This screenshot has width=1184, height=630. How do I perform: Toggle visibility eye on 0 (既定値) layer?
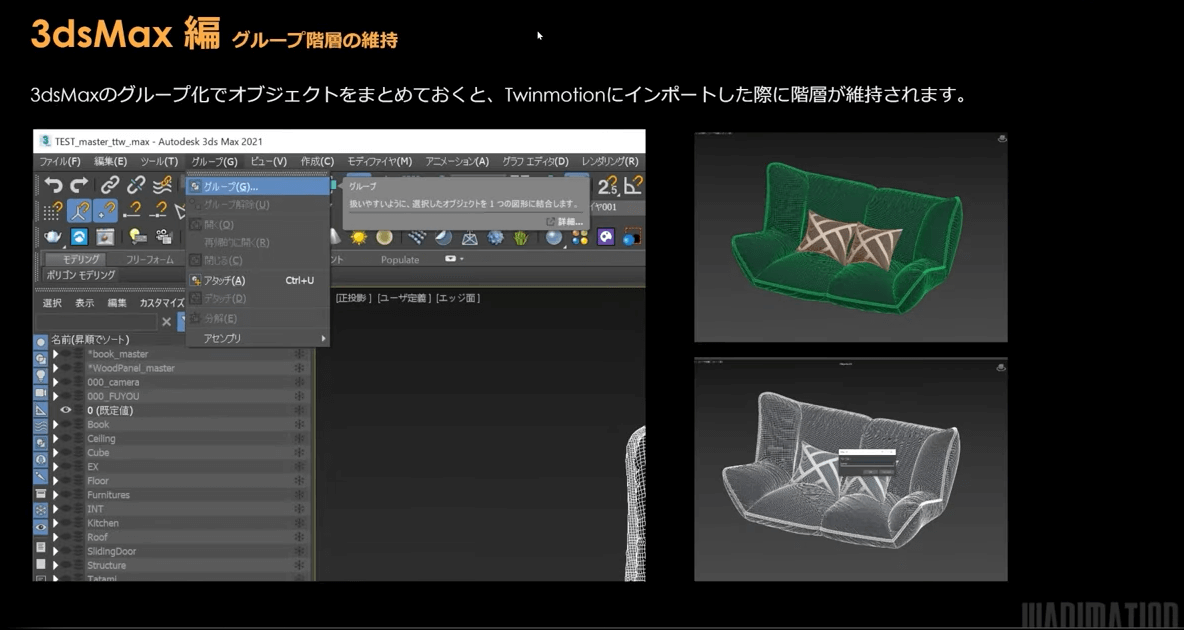pos(66,410)
